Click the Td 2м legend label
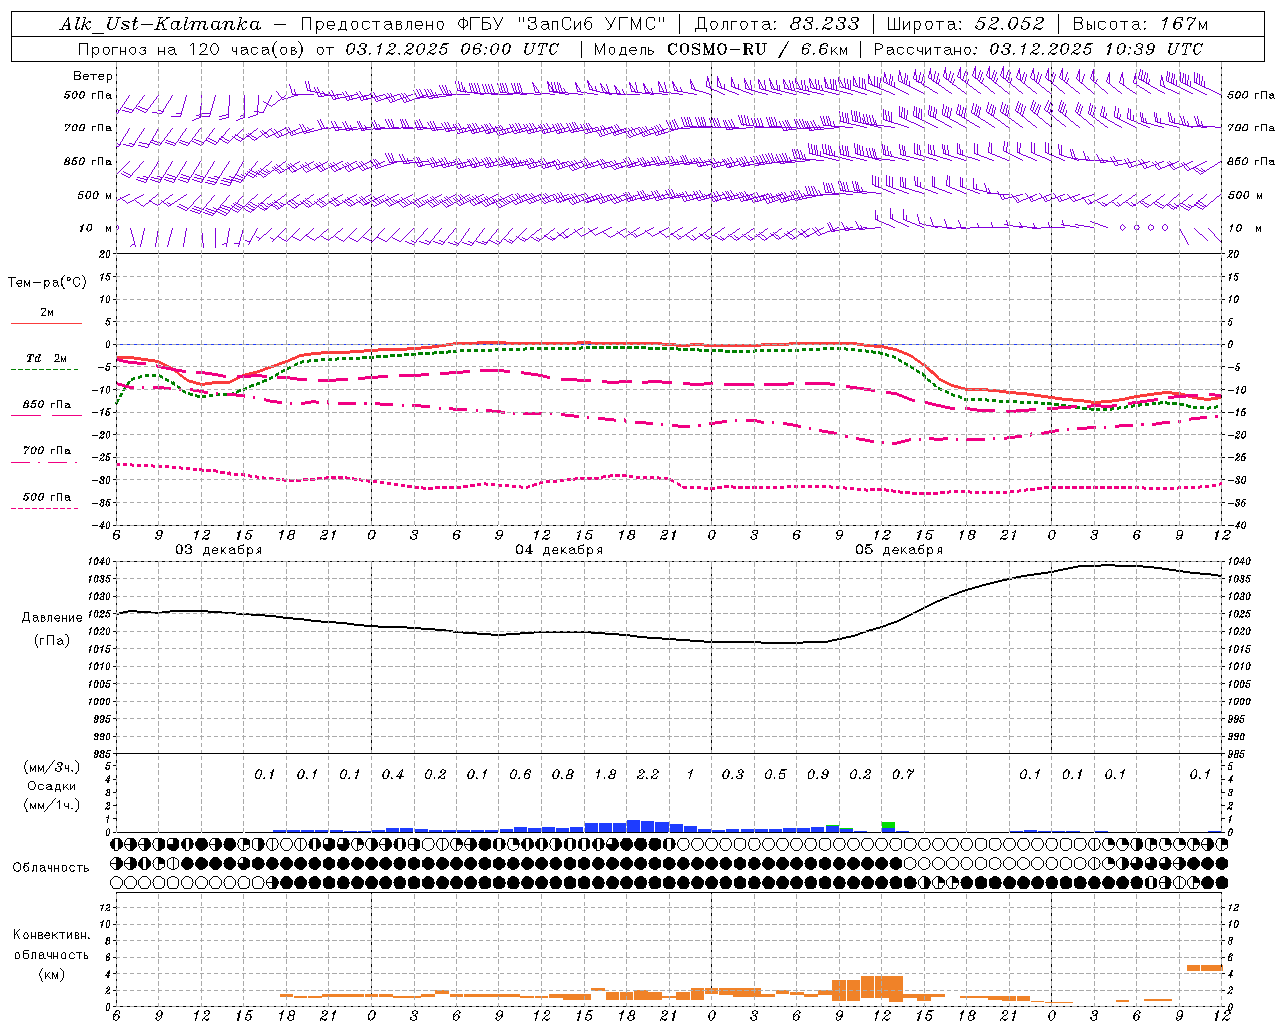 (47, 358)
